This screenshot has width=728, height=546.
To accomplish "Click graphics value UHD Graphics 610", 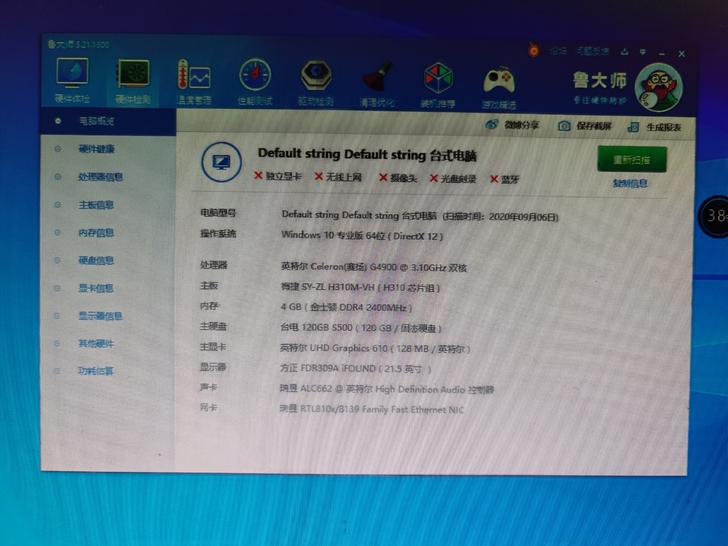I will (x=375, y=349).
